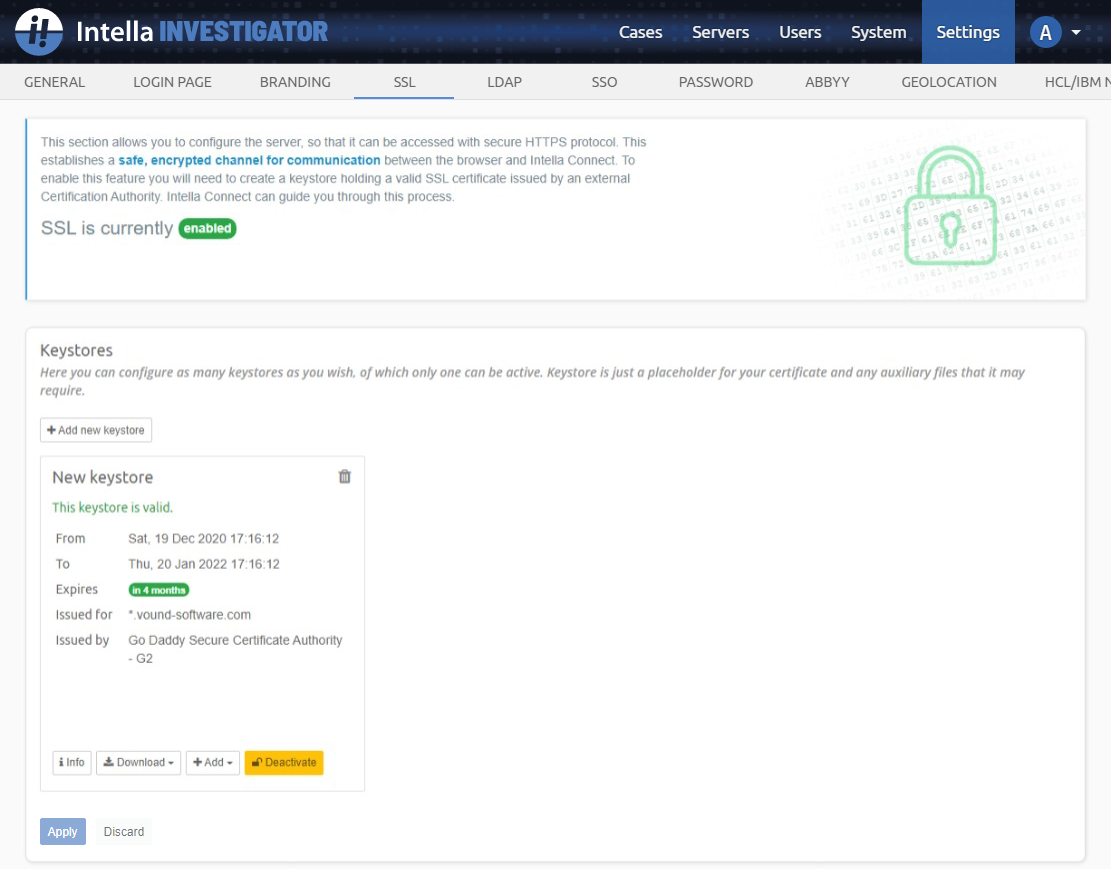
Task: Click the Intella Investigator logo icon
Action: 39,32
